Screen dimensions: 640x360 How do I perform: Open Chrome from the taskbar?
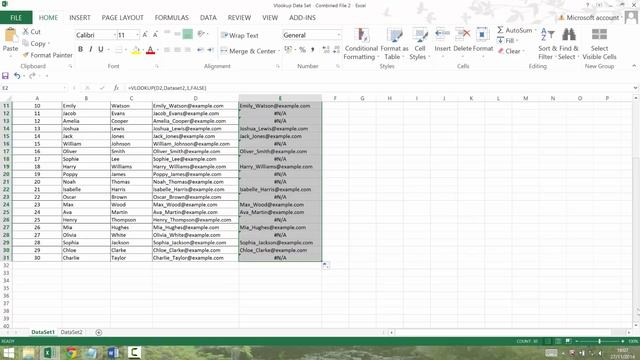pyautogui.click(x=72, y=353)
